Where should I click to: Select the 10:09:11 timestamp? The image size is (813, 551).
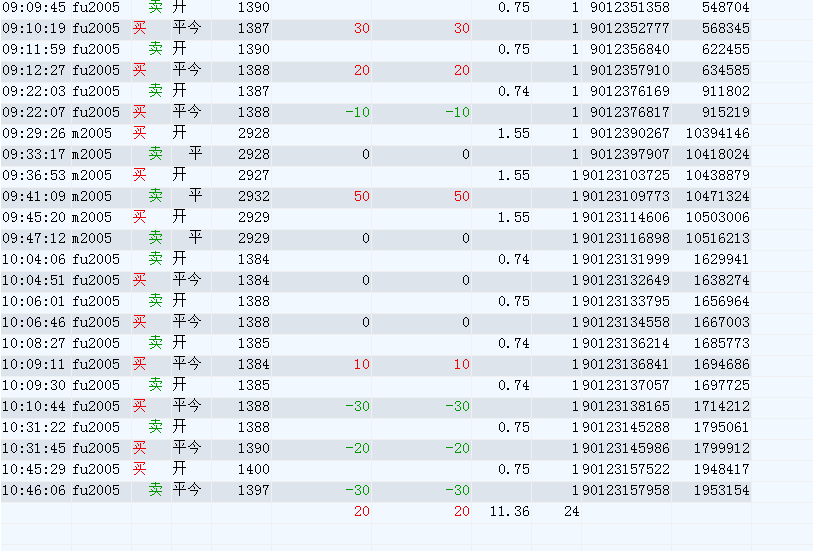point(35,364)
